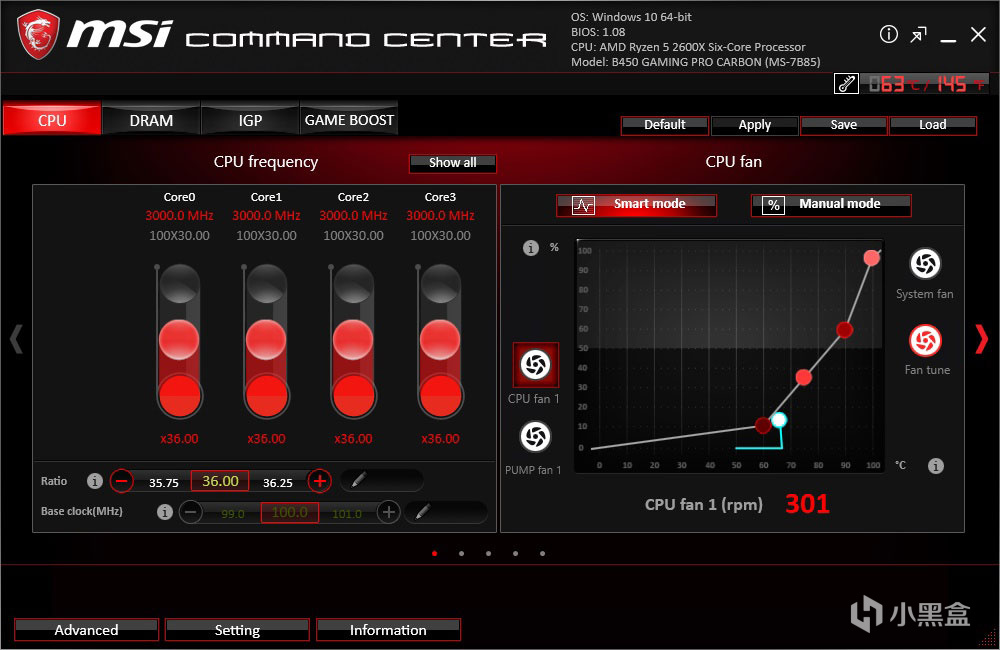
Task: Click the 36.00 Ratio value field
Action: click(220, 481)
